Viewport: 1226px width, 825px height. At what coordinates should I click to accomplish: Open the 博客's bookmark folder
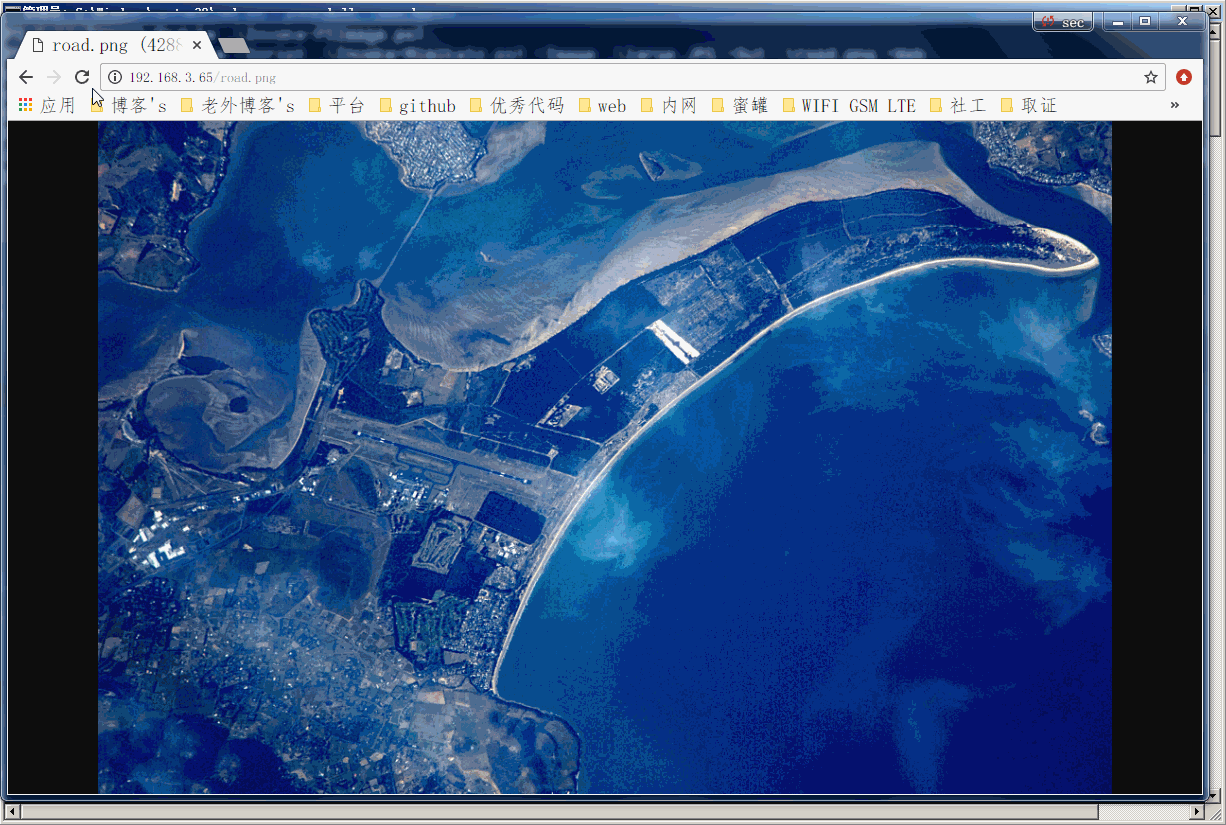129,105
